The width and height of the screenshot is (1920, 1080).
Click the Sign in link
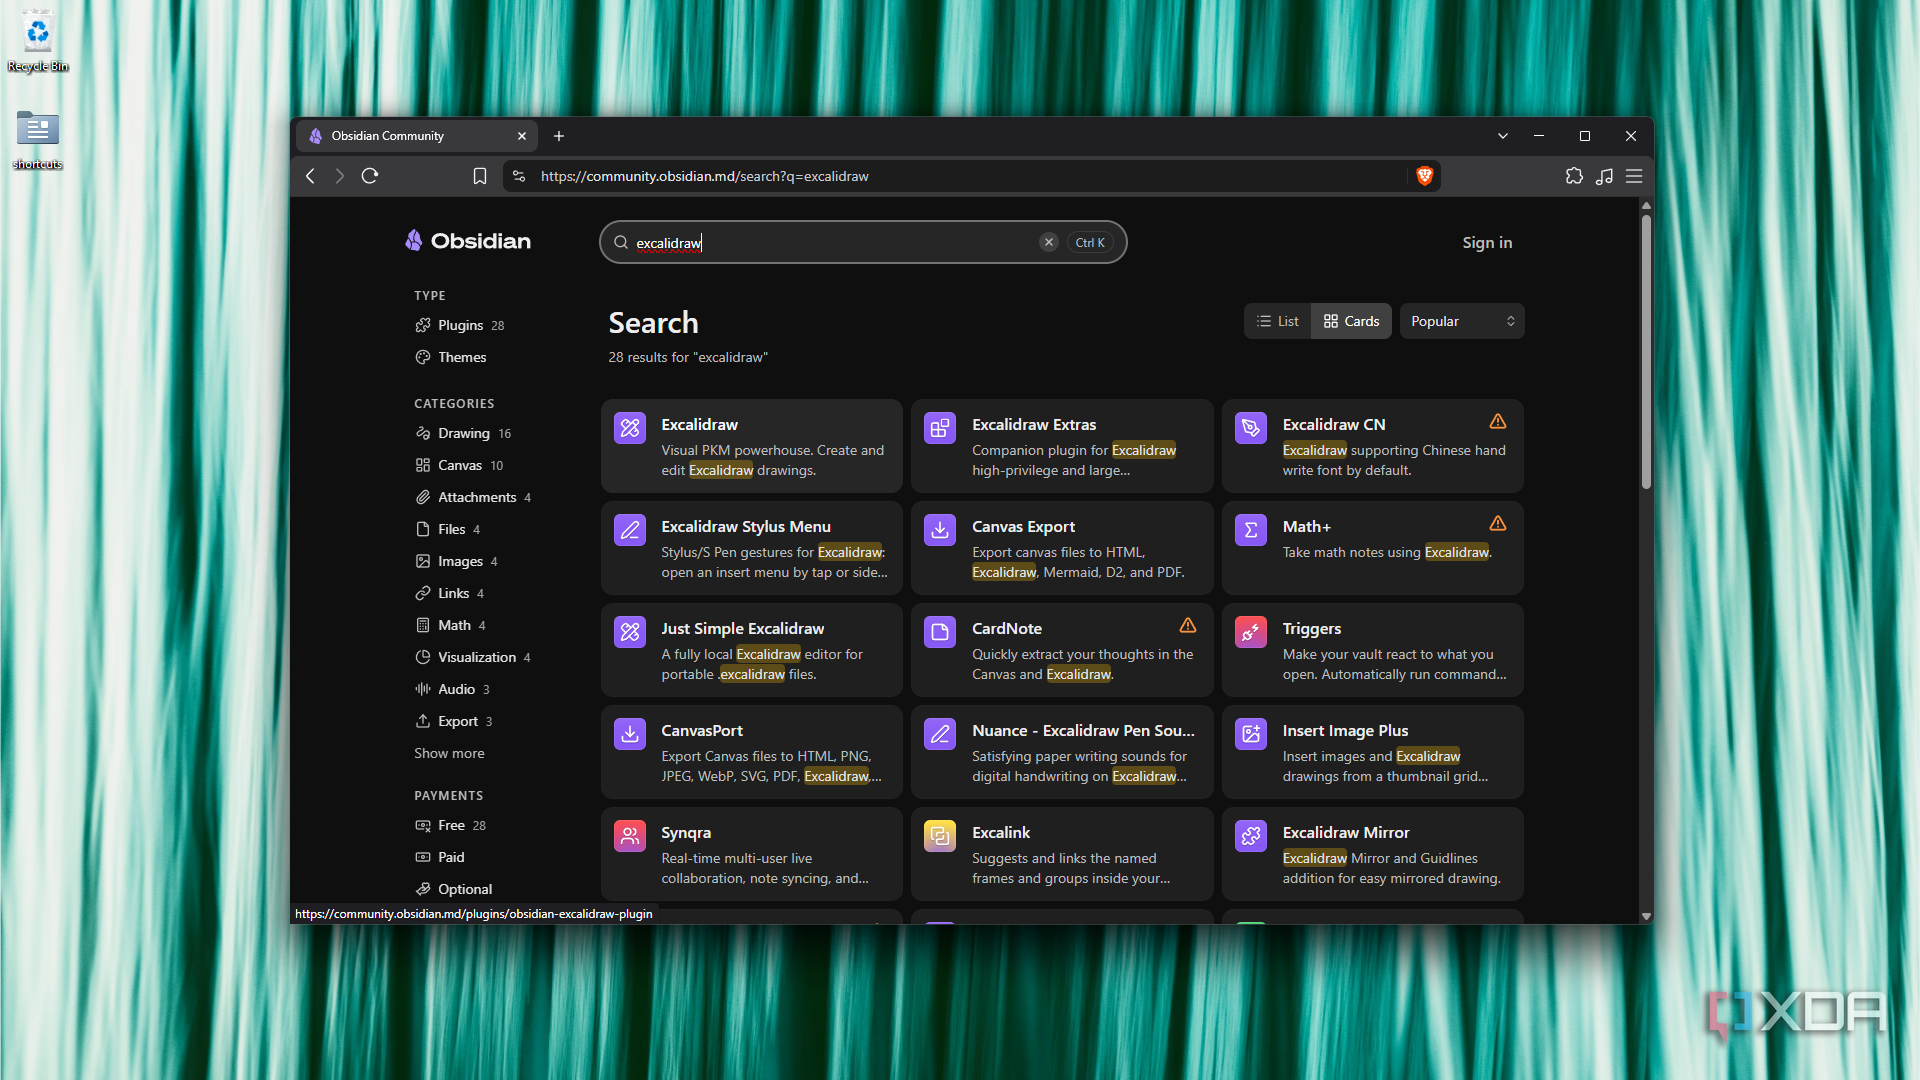point(1487,242)
